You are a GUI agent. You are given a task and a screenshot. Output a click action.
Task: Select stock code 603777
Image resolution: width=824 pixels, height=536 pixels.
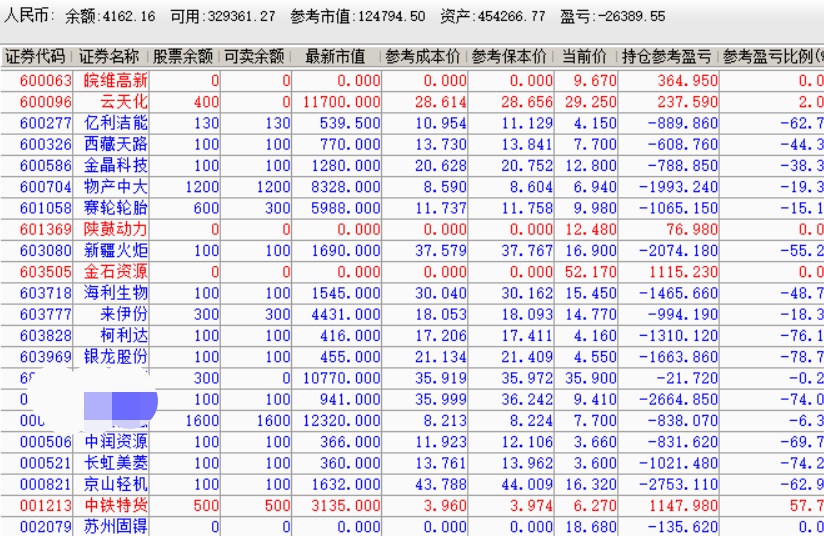pyautogui.click(x=46, y=314)
